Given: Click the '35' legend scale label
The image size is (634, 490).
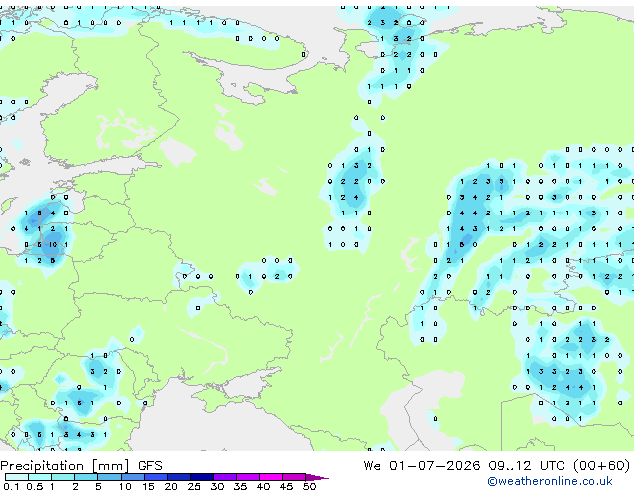Looking at the screenshot, I should 240,486.
